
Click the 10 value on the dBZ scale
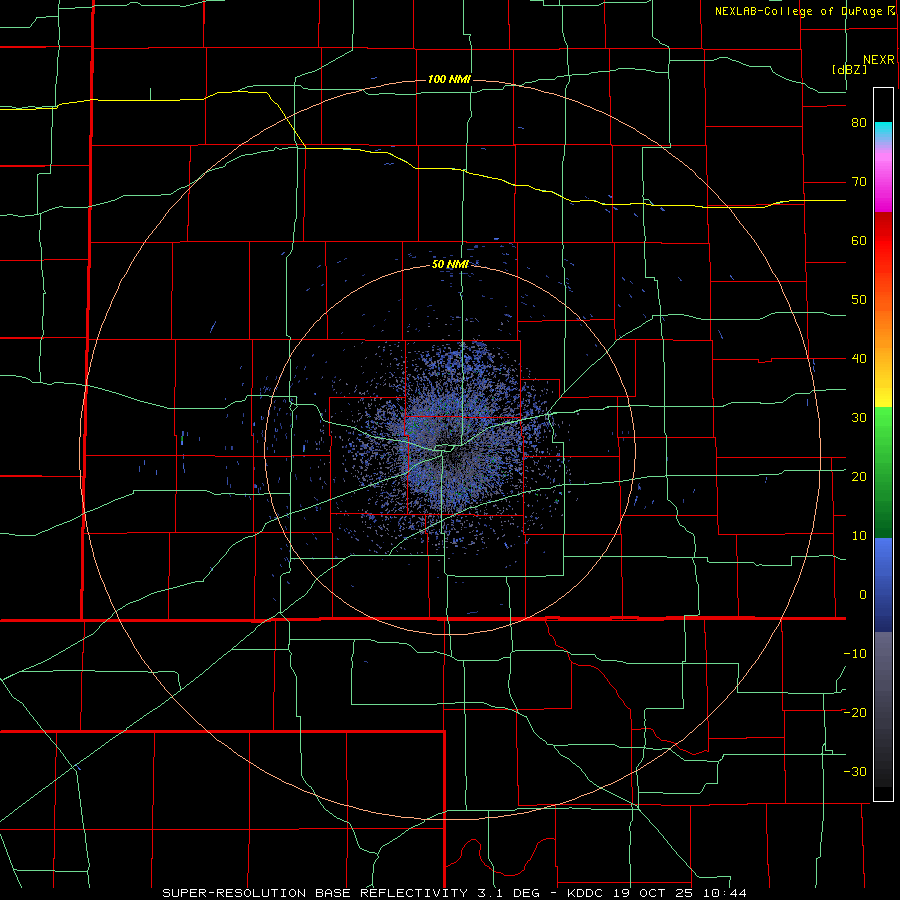pyautogui.click(x=859, y=536)
